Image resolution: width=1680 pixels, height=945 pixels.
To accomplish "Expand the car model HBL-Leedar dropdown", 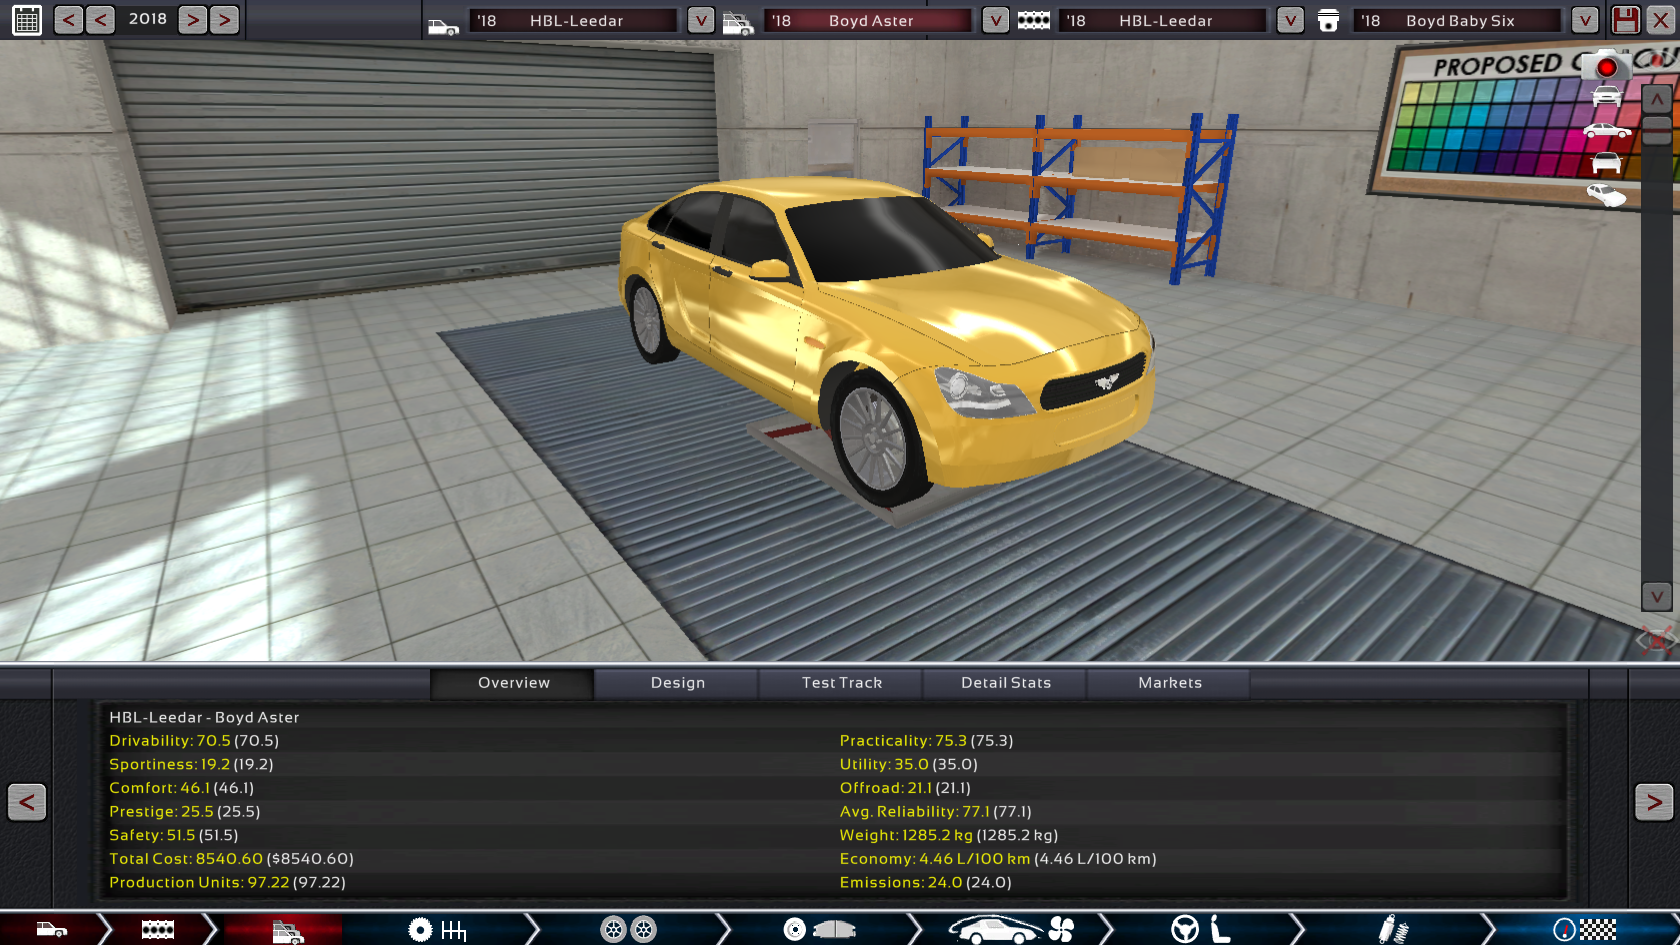I will click(701, 20).
